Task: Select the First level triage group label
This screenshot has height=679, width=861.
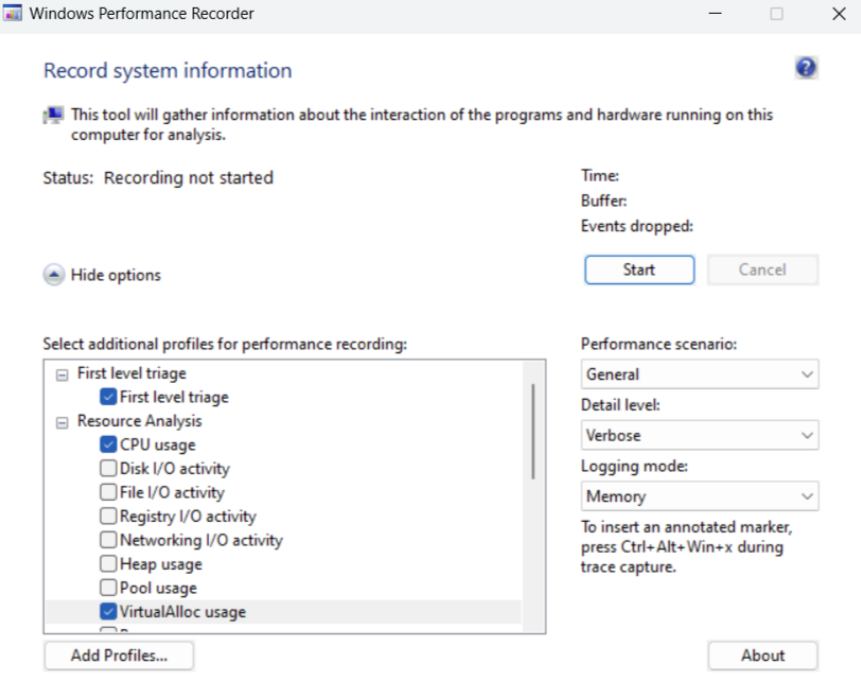Action: pyautogui.click(x=132, y=373)
